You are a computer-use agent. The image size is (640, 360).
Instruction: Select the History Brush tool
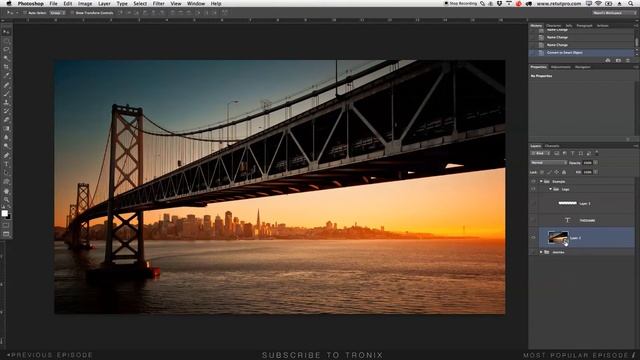click(x=6, y=111)
